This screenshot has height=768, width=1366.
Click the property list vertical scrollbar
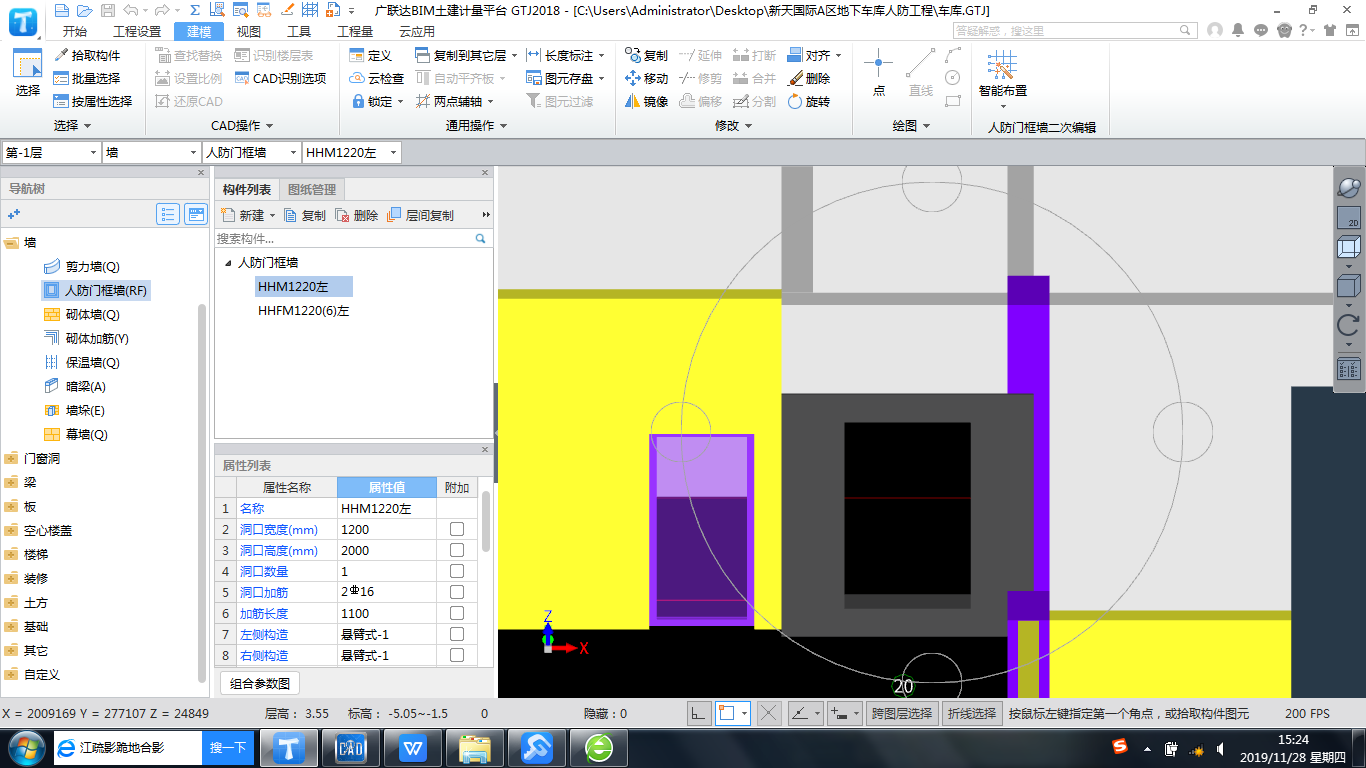click(486, 520)
